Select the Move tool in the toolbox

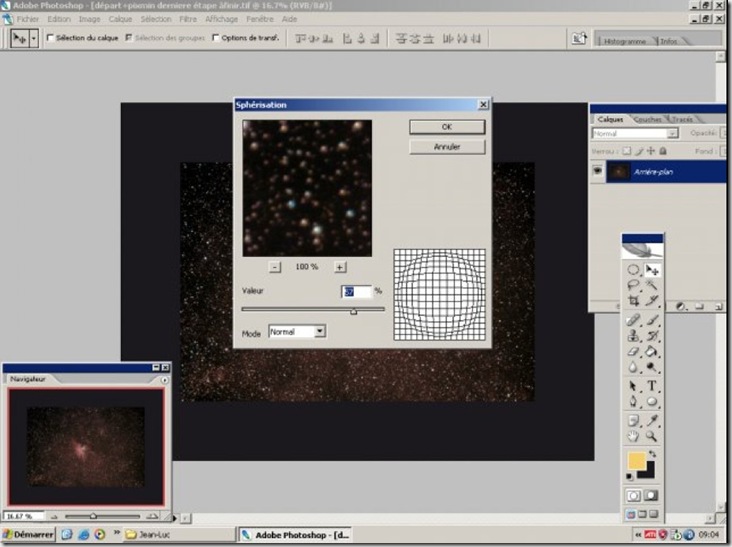click(652, 270)
